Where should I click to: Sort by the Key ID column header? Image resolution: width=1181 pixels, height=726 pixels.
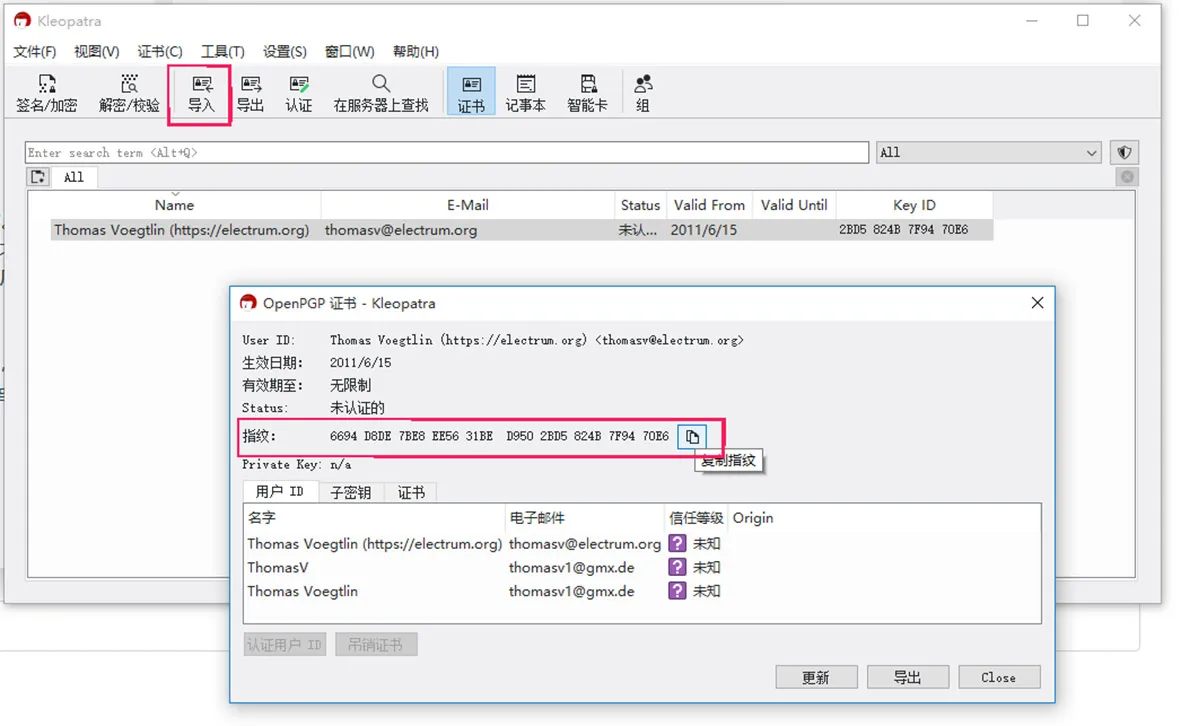(914, 205)
